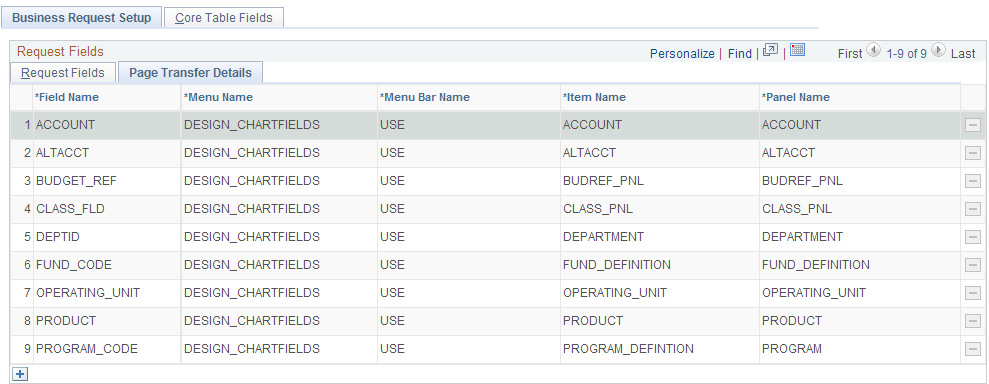Viewport: 989px width, 384px height.
Task: Click CLASS_FLD field name cell
Action: [70, 209]
